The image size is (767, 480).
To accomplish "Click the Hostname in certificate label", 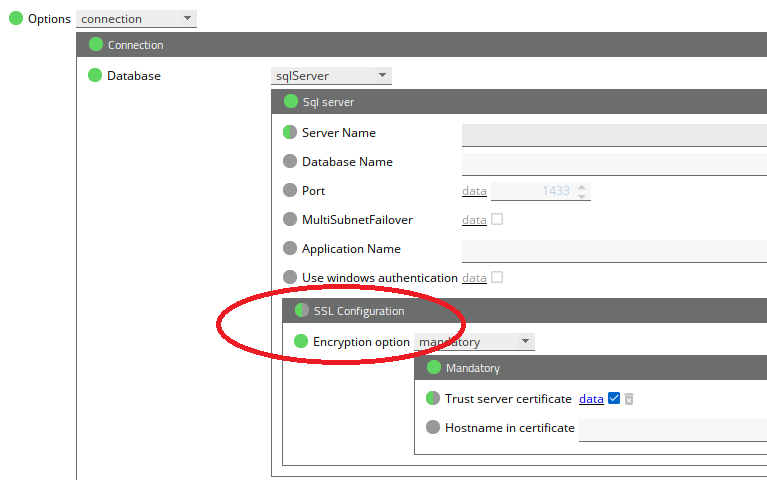I will coord(510,428).
